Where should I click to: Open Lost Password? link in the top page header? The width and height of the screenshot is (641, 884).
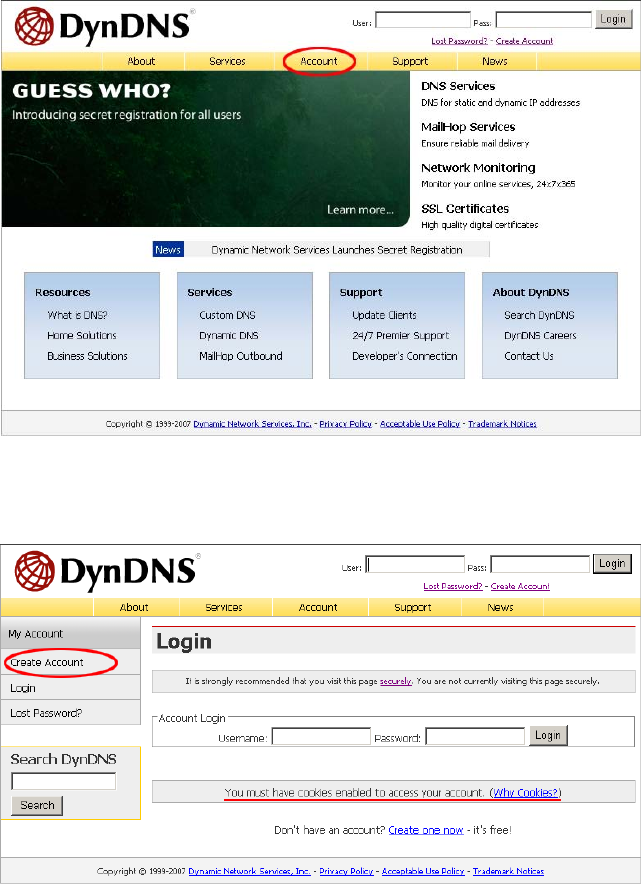click(459, 41)
